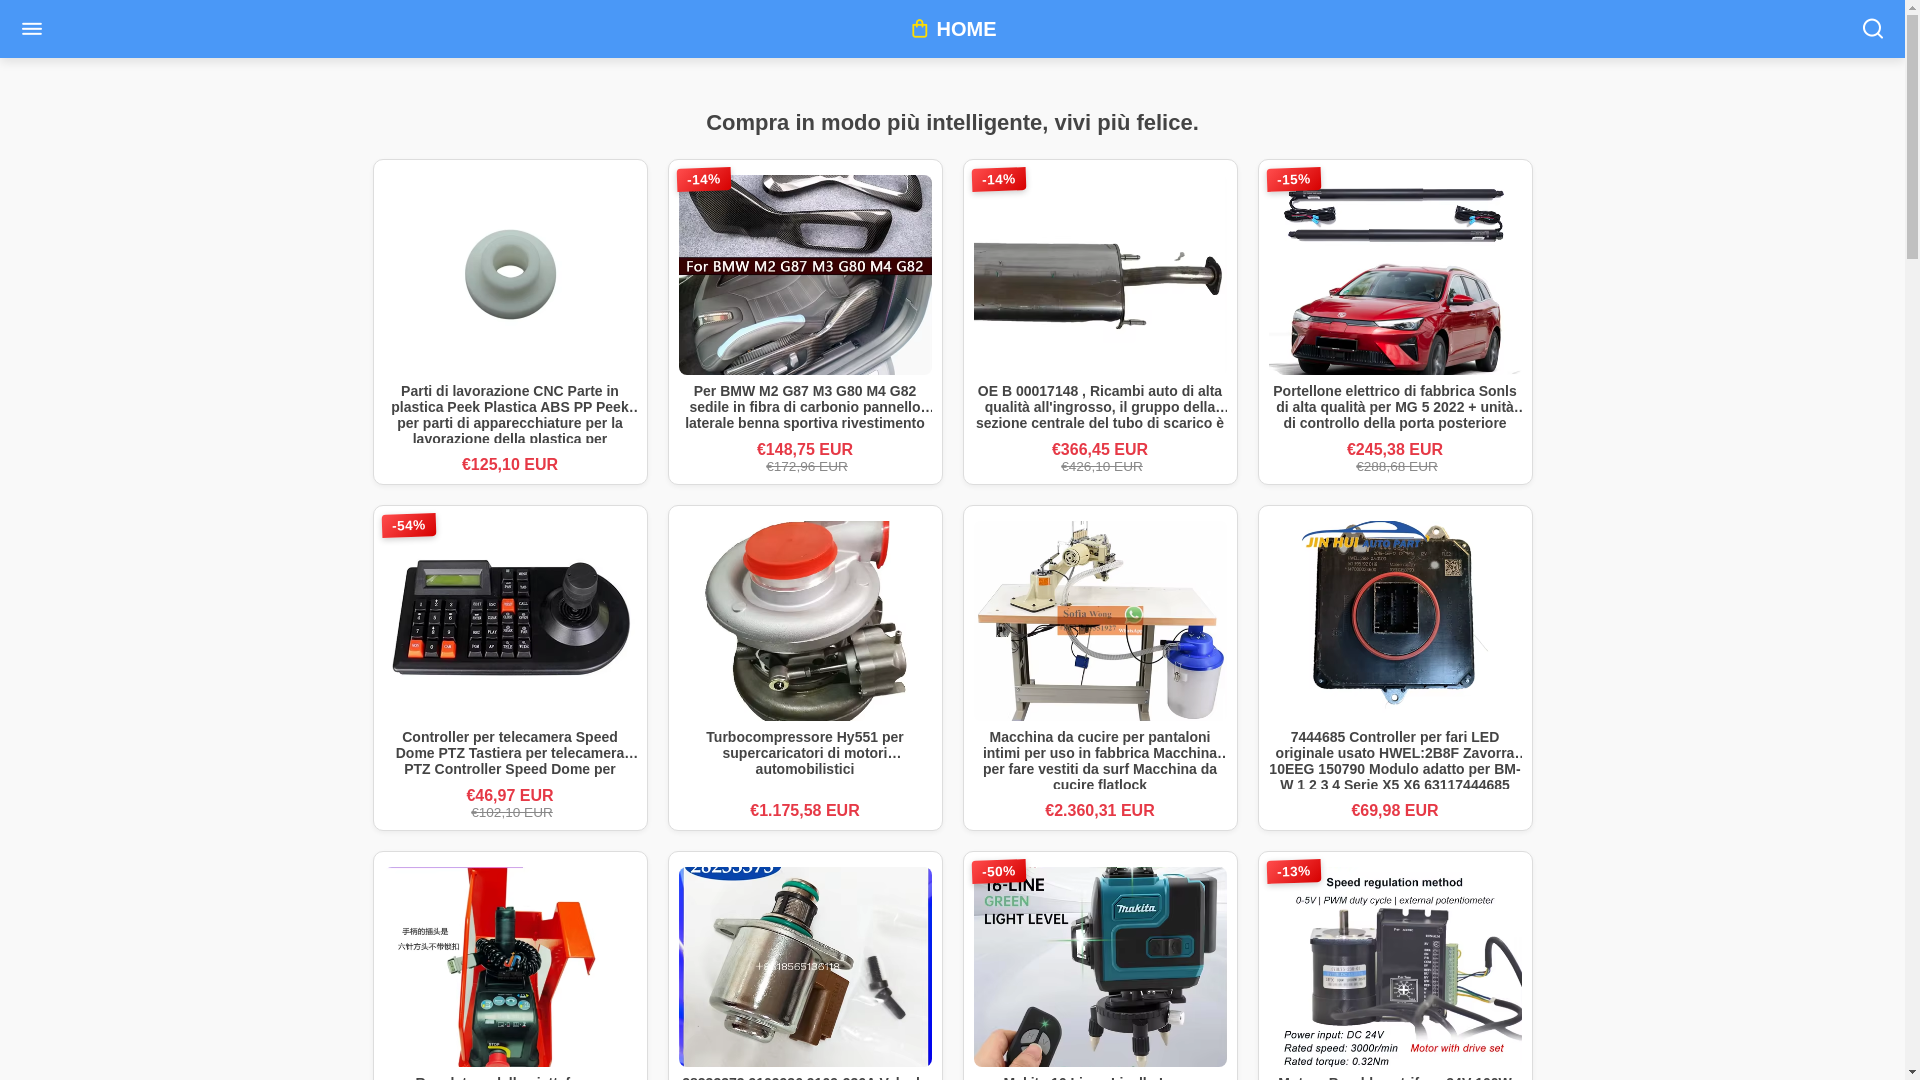Click the 24V motor with drive set image

point(1395,966)
